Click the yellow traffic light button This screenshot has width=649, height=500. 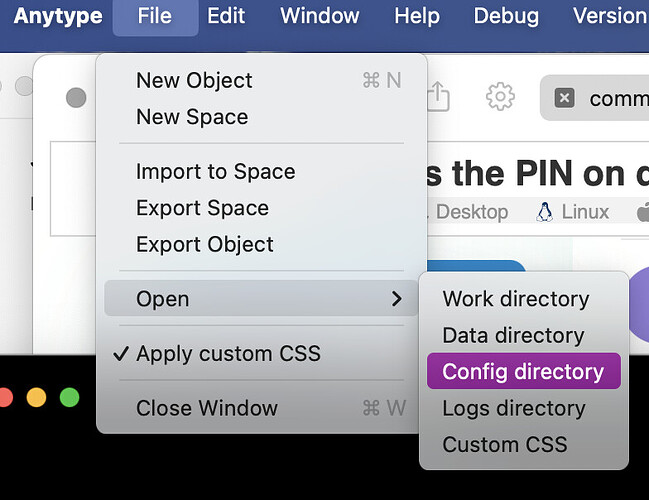[36, 397]
